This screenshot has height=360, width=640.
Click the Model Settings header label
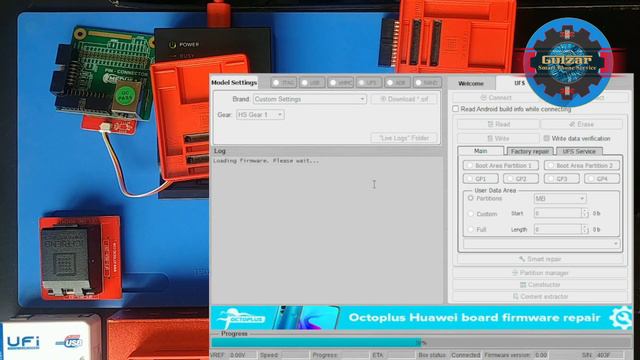pyautogui.click(x=234, y=82)
